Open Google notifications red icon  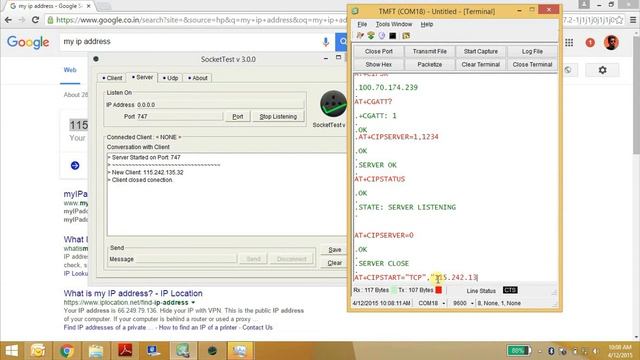pos(590,42)
